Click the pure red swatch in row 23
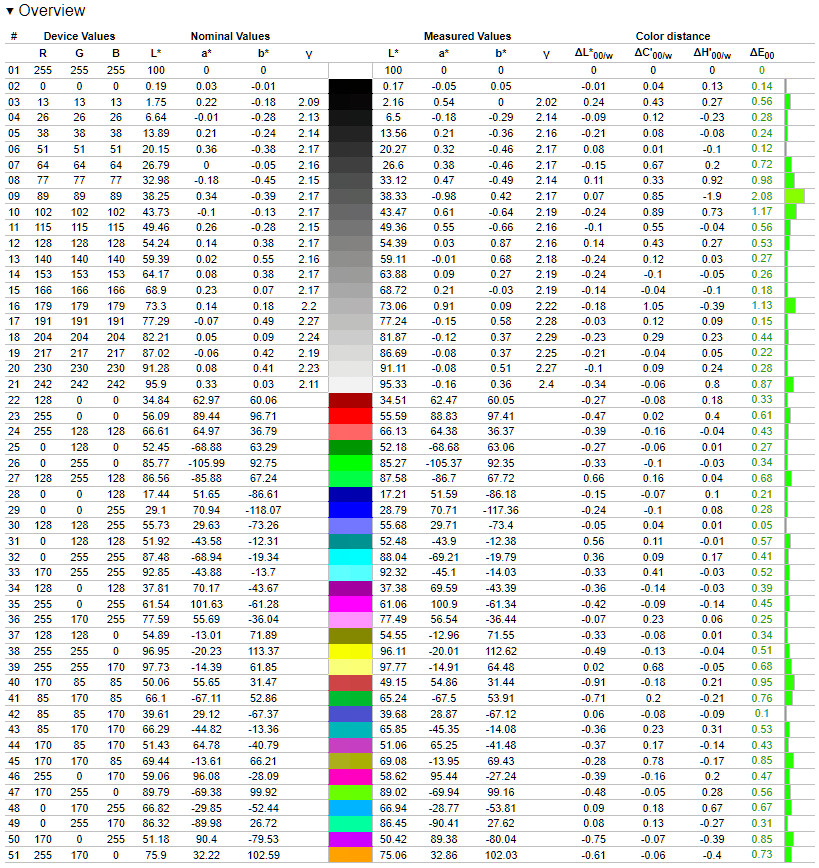The image size is (819, 868). (x=350, y=416)
